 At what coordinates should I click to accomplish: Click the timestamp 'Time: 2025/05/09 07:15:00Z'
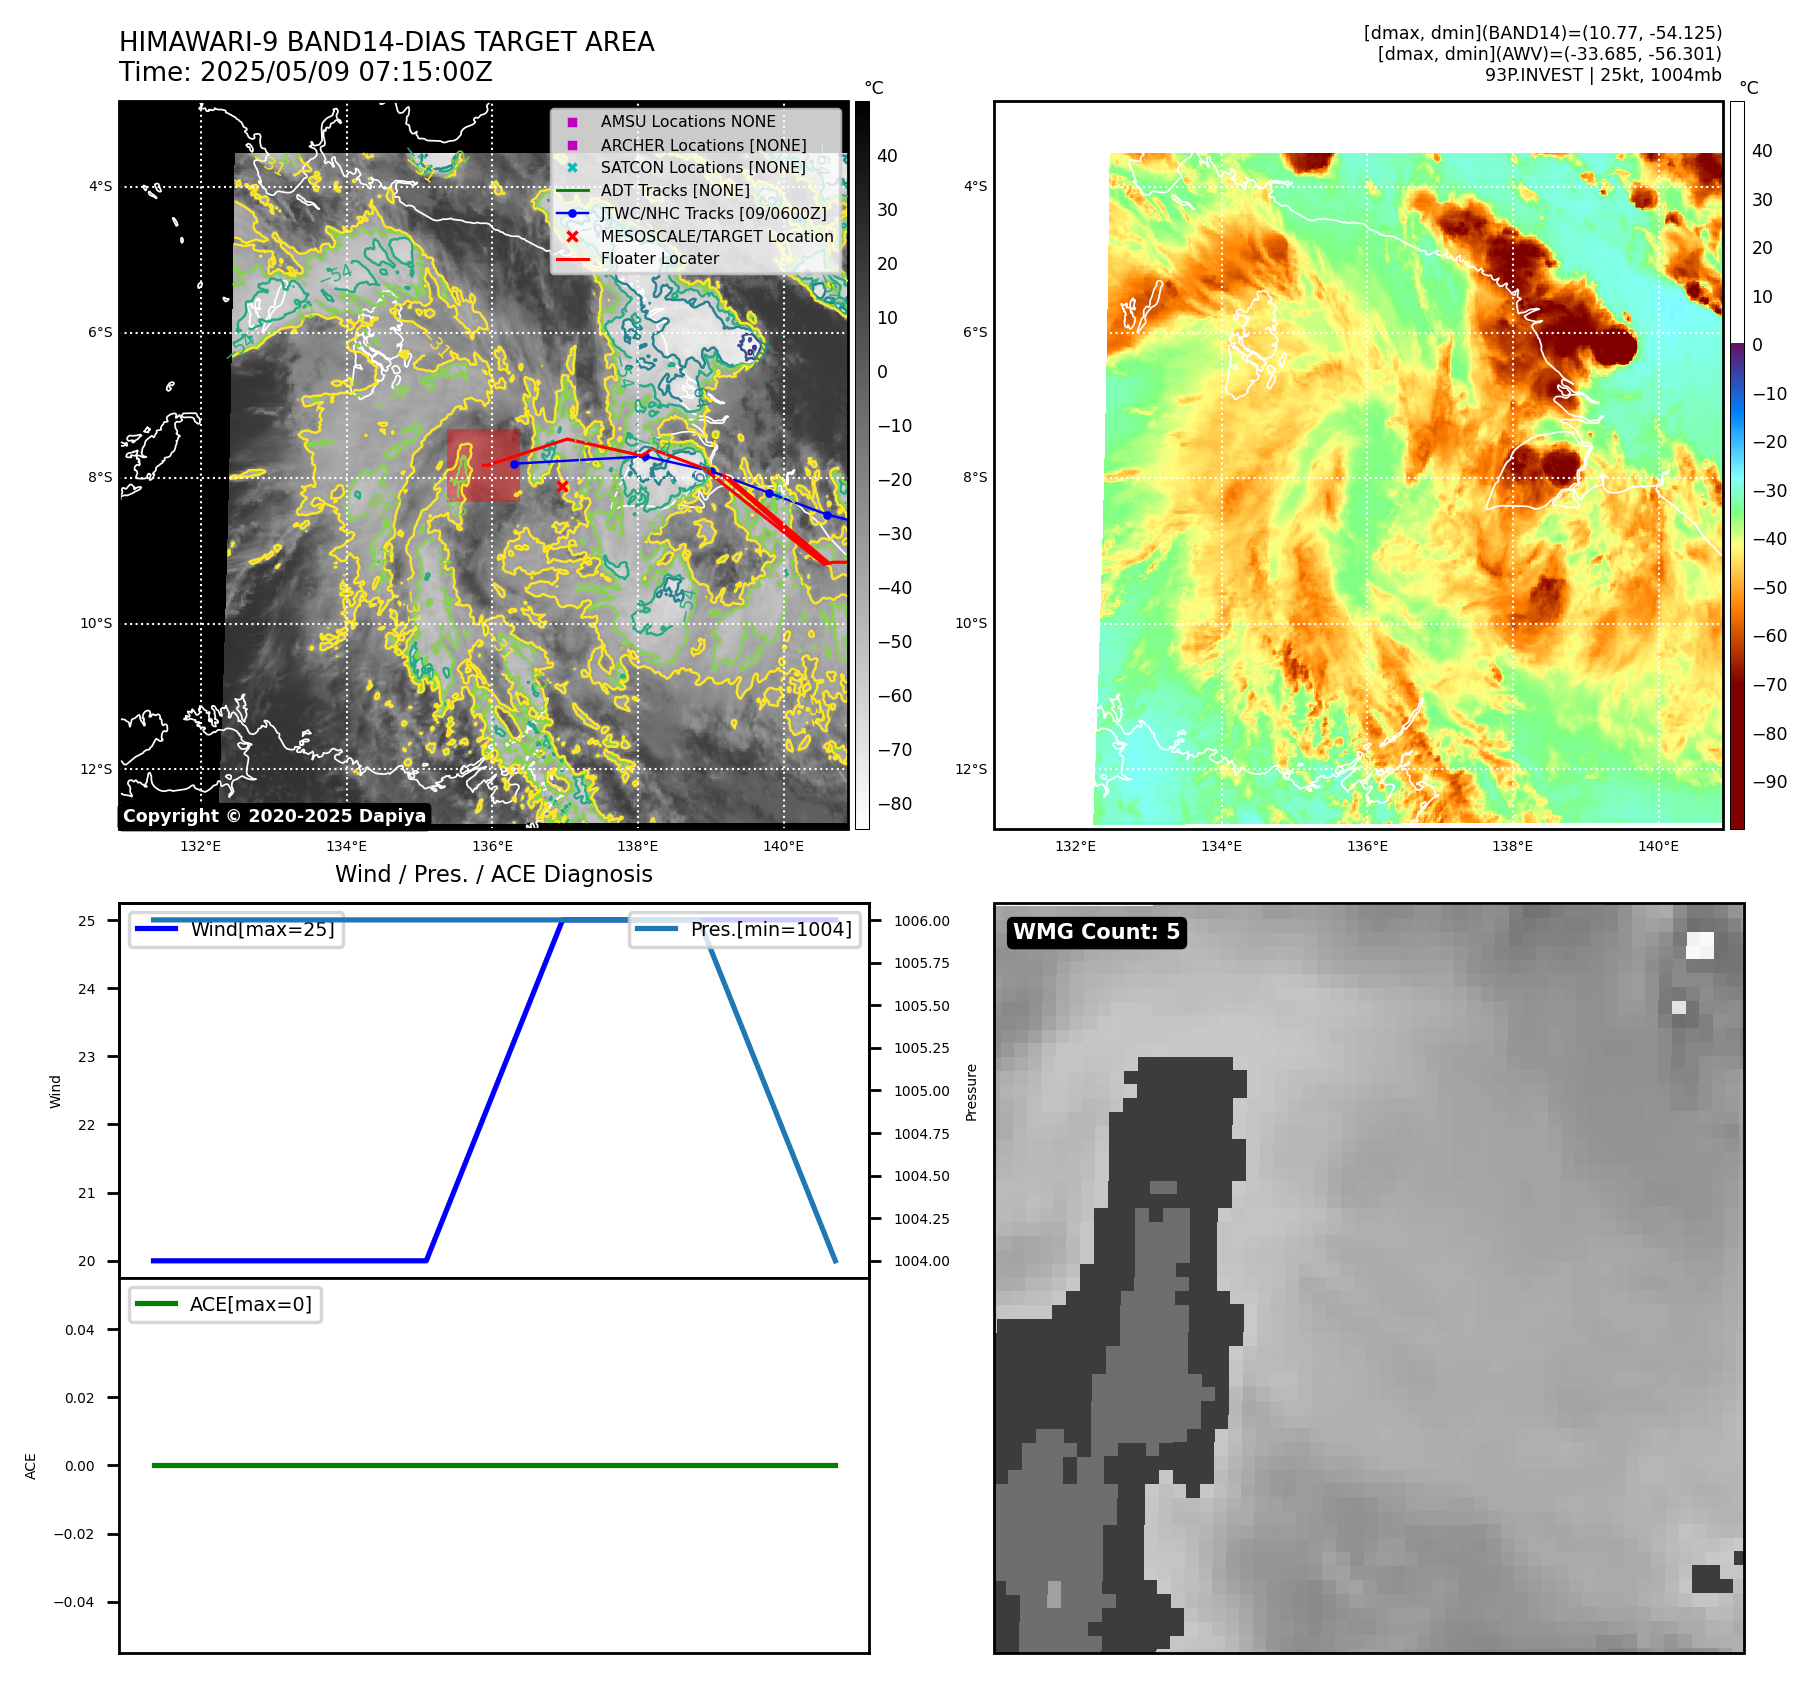click(x=306, y=72)
